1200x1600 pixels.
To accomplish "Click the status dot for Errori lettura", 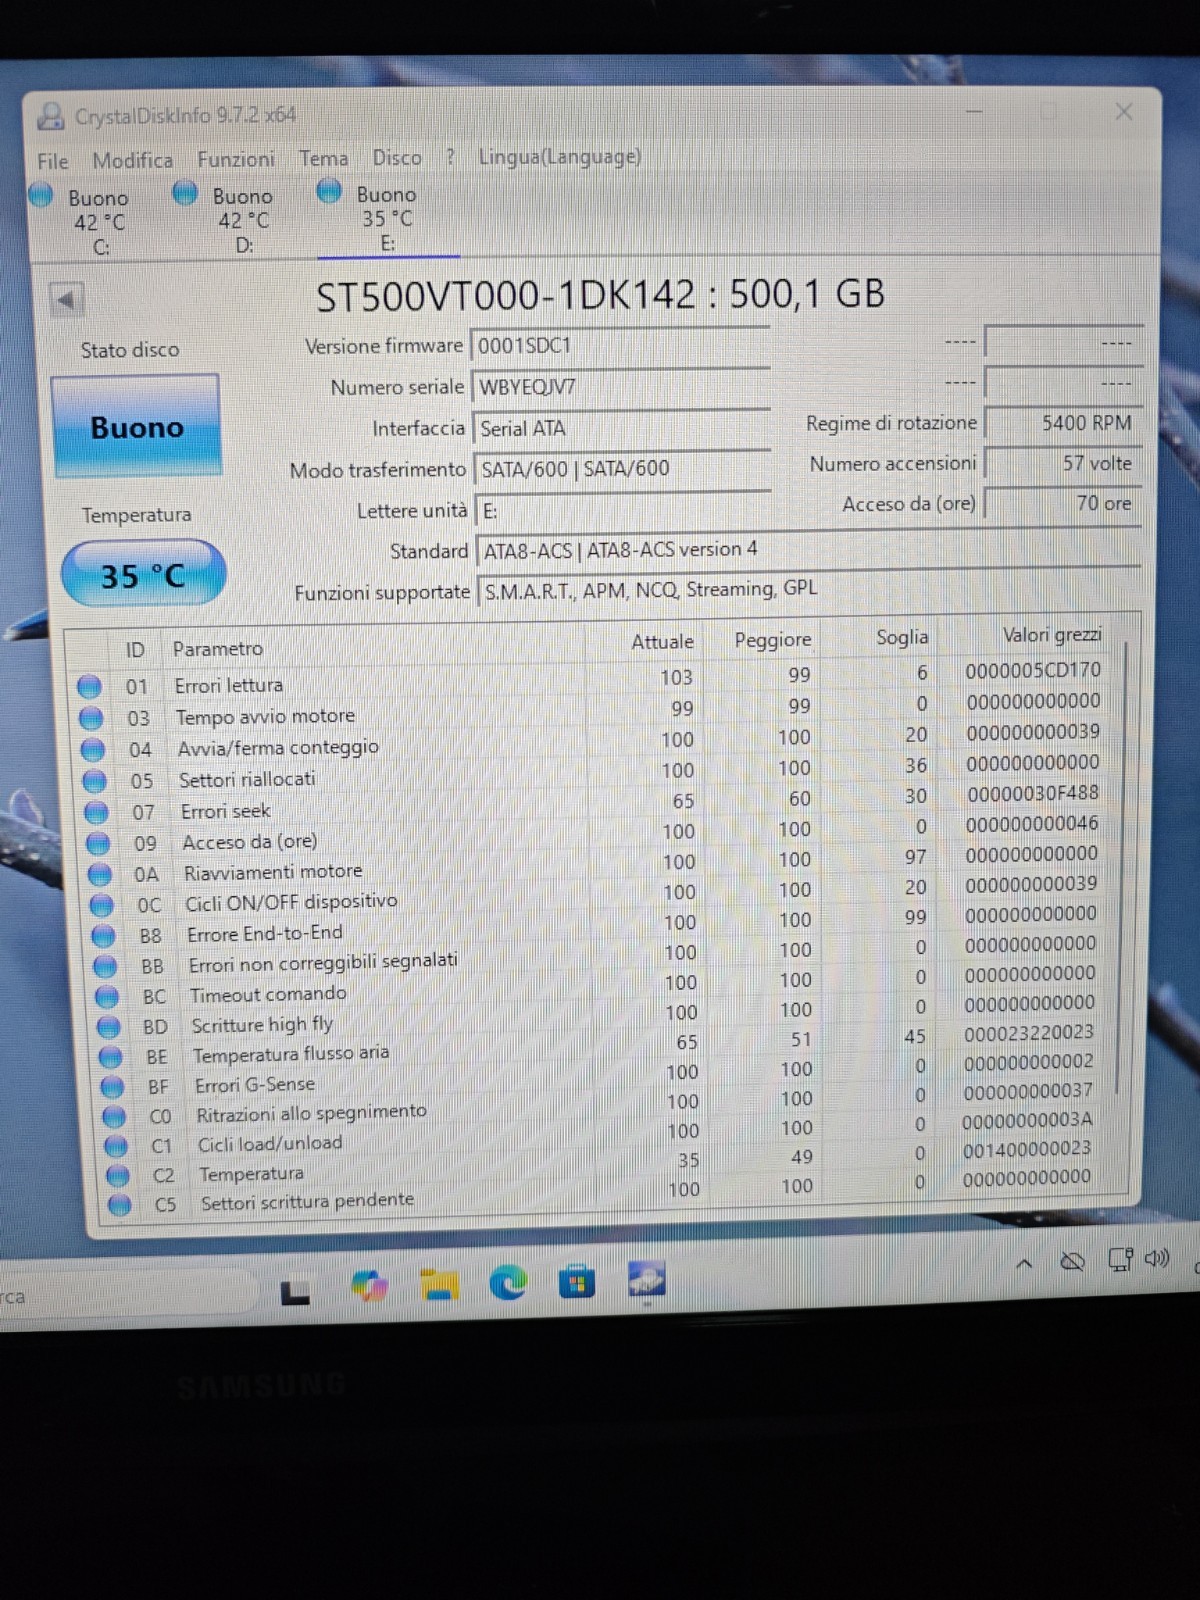I will coord(90,686).
